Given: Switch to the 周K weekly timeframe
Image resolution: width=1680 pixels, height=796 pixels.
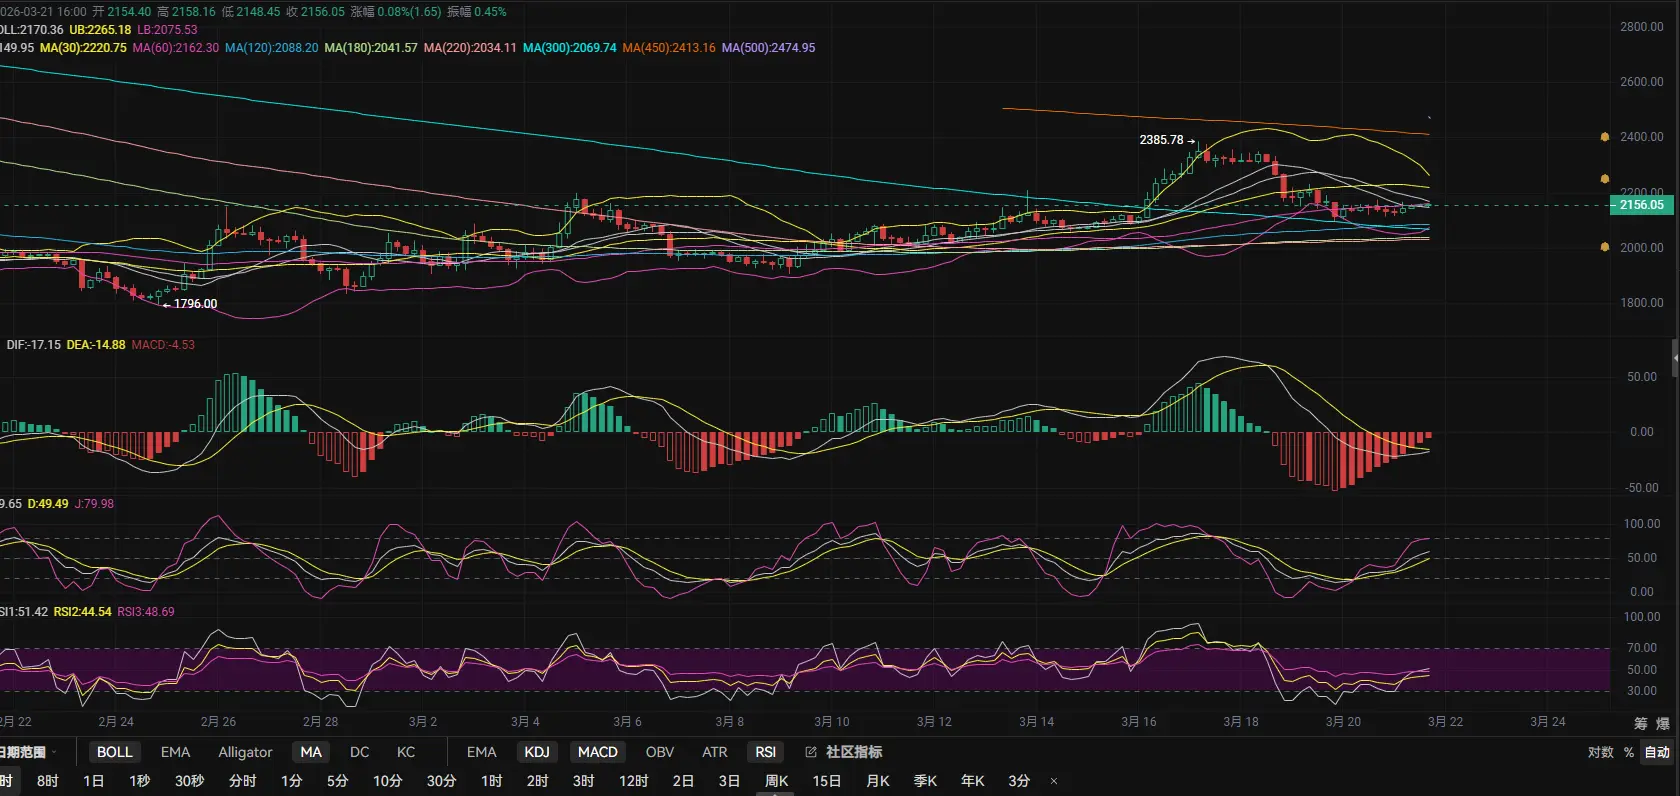Looking at the screenshot, I should point(776,781).
